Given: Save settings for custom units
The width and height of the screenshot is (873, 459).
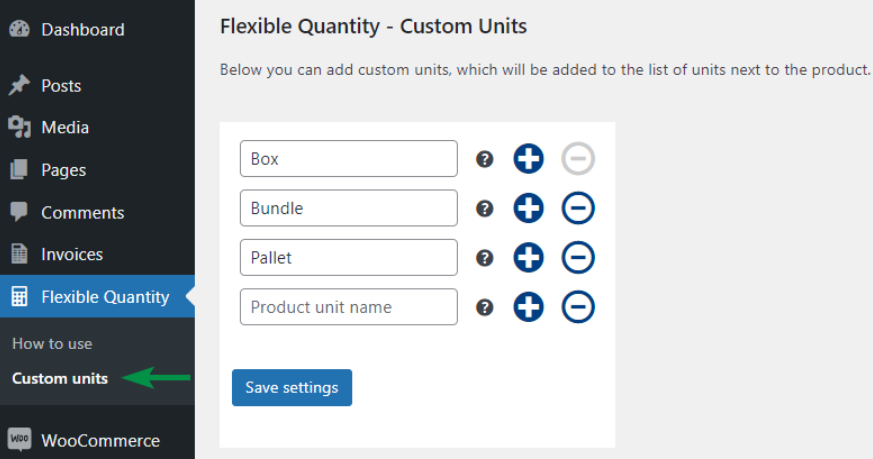Looking at the screenshot, I should (x=292, y=388).
